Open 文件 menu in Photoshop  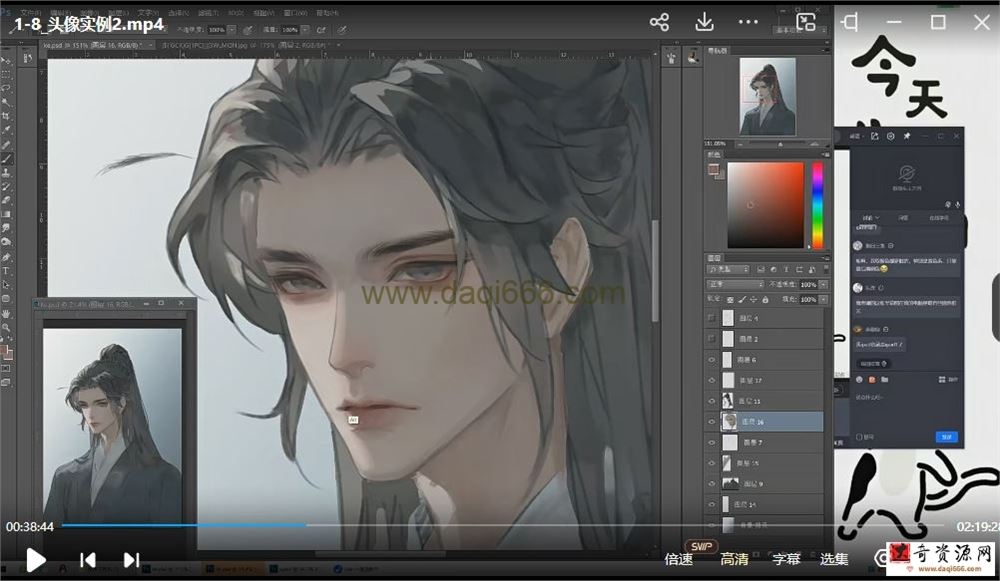(x=29, y=12)
